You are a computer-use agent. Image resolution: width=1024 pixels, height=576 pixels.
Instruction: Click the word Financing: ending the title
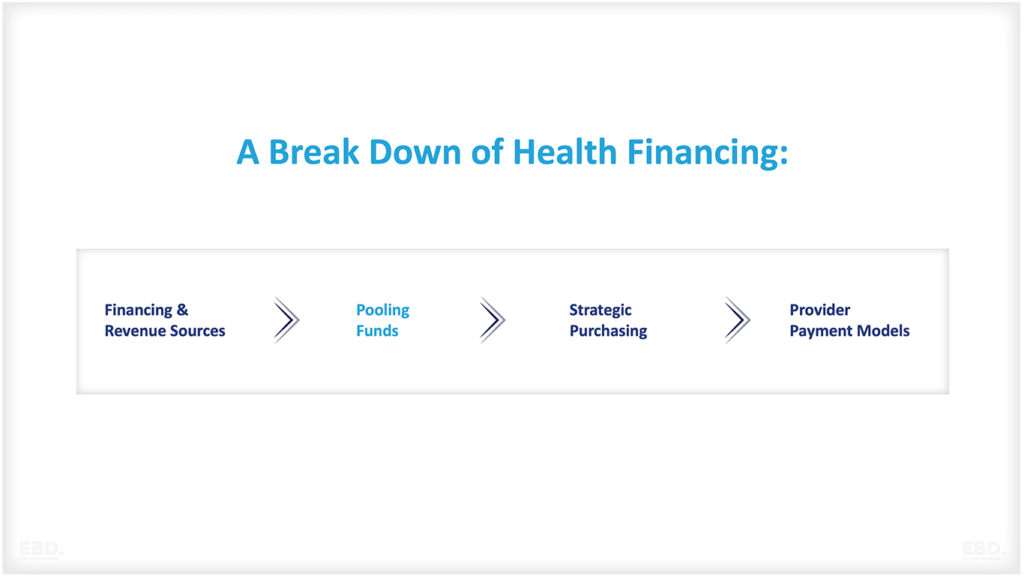point(708,152)
